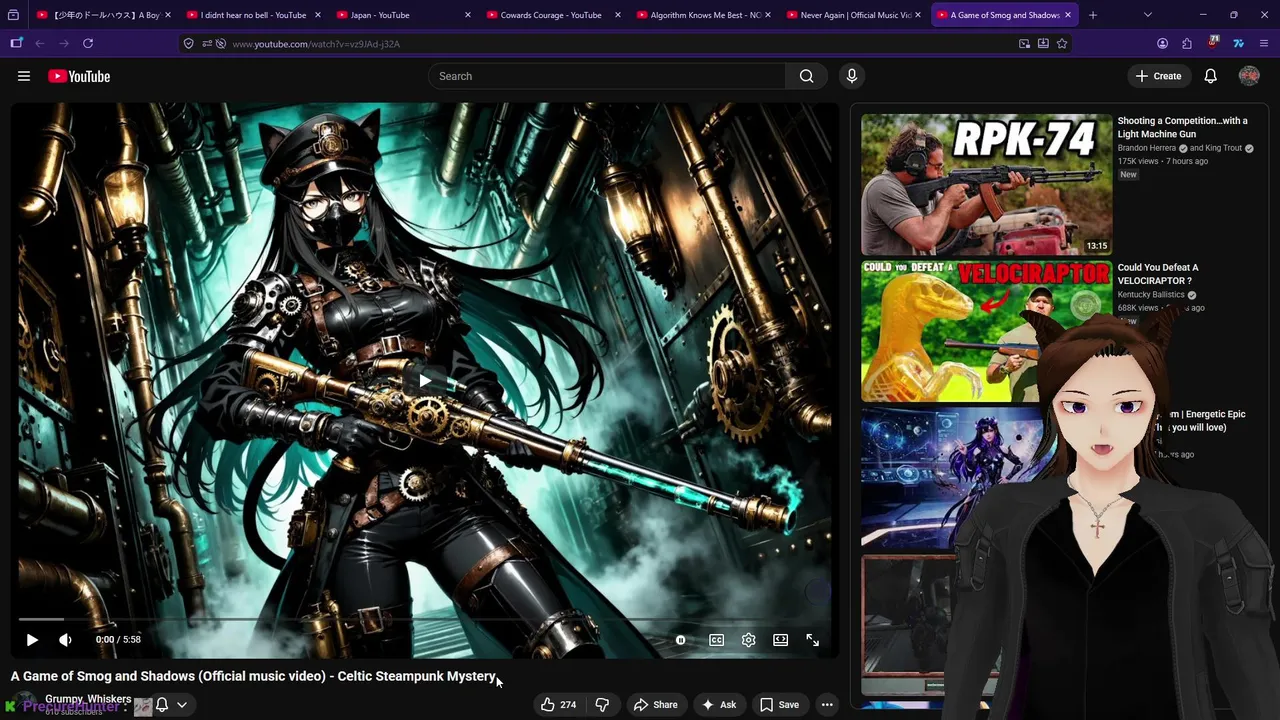Focus the YouTube search box
This screenshot has width=1280, height=720.
(607, 76)
